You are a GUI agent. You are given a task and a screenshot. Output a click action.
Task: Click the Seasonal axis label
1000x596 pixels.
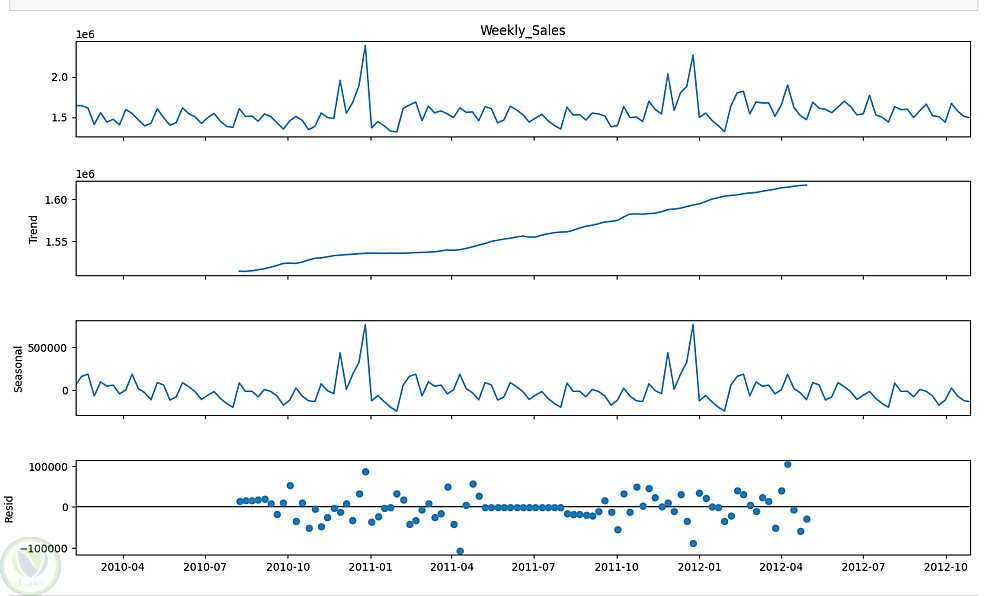click(x=18, y=368)
